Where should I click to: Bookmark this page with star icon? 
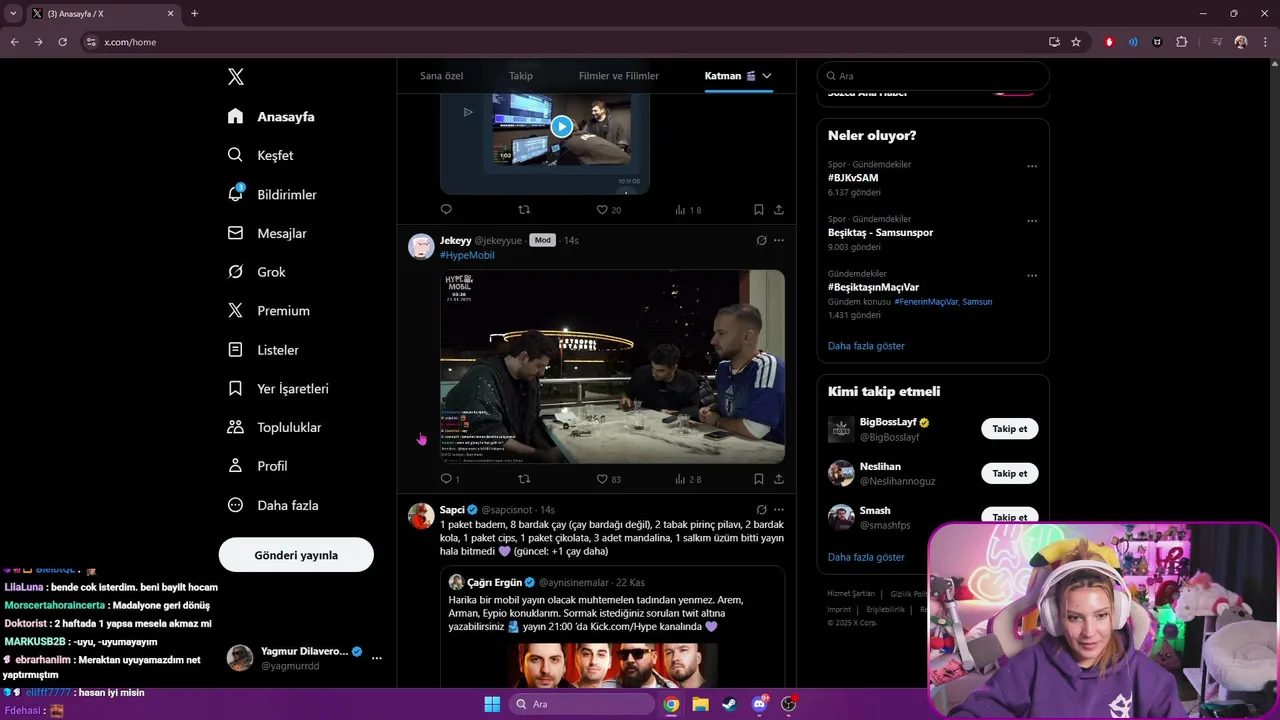coord(1076,42)
